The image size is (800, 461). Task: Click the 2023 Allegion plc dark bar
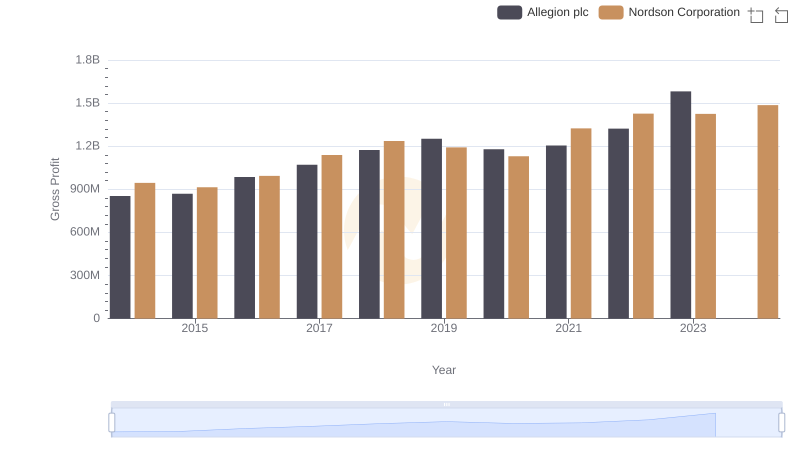(x=681, y=205)
